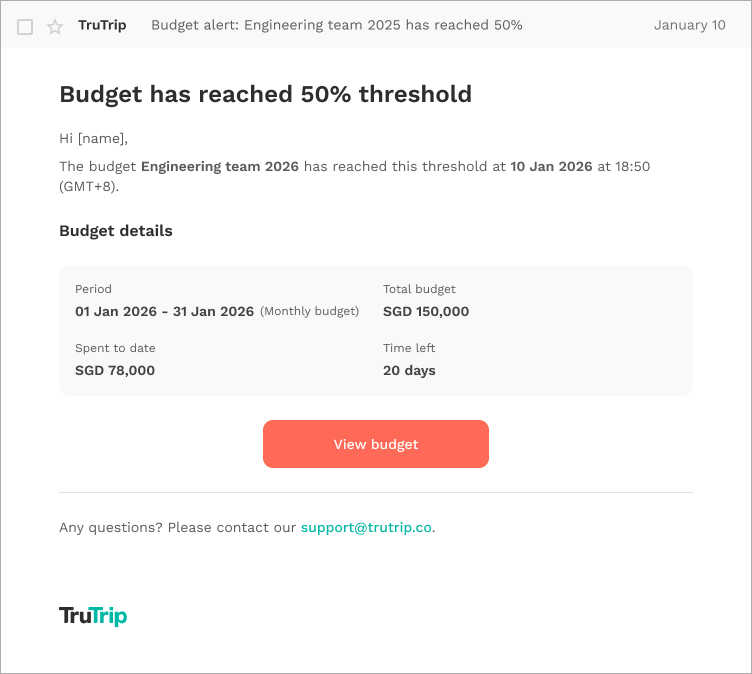Star the TruTrip budget alert email

[x=55, y=27]
